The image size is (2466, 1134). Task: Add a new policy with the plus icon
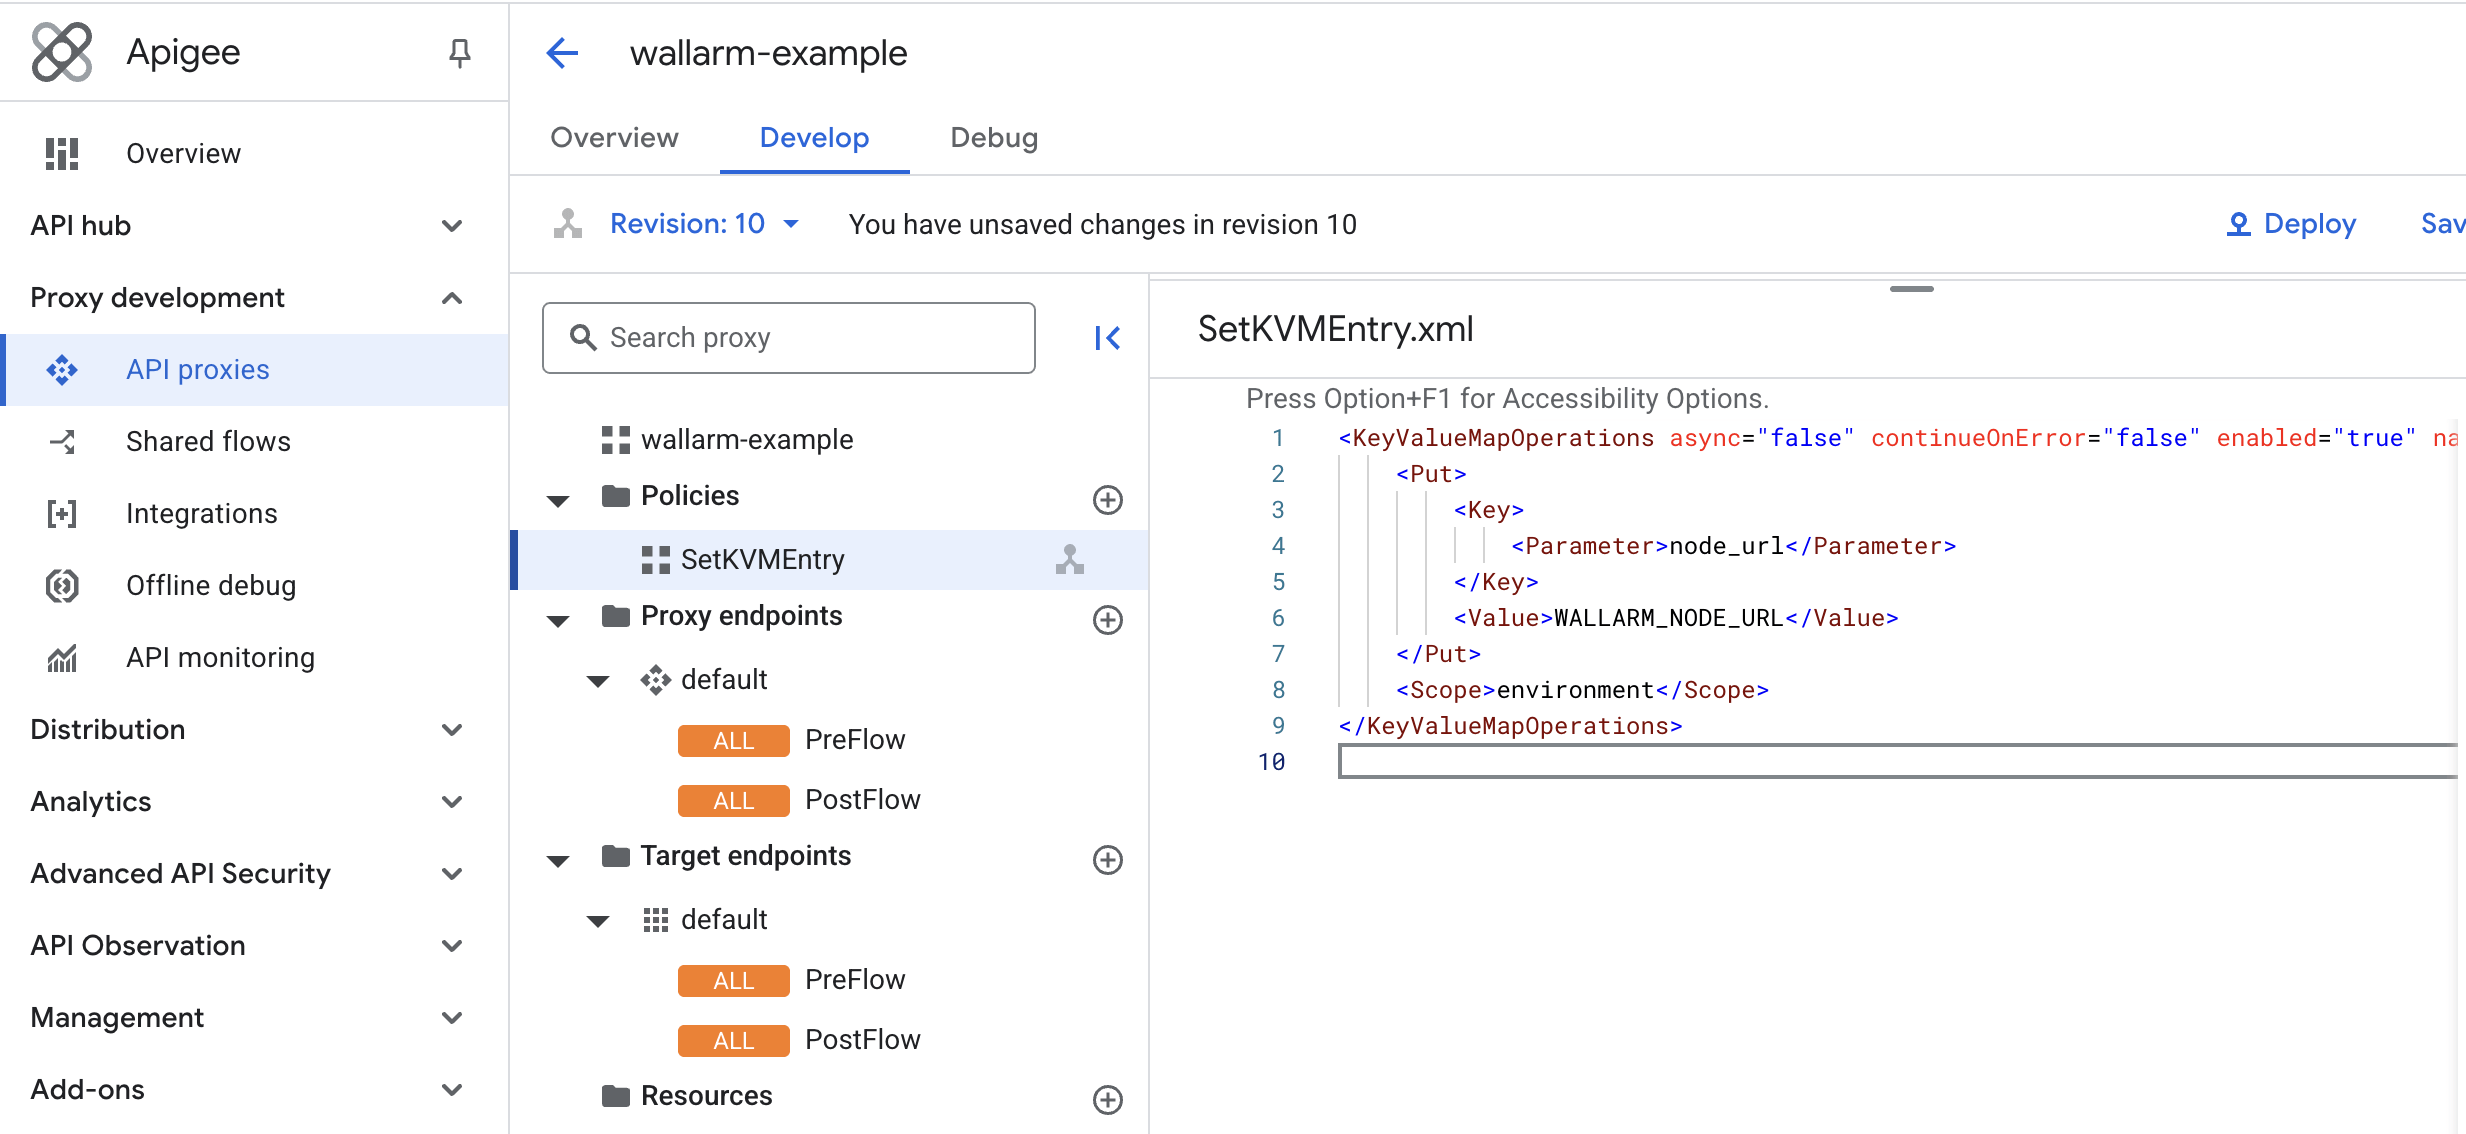tap(1107, 499)
